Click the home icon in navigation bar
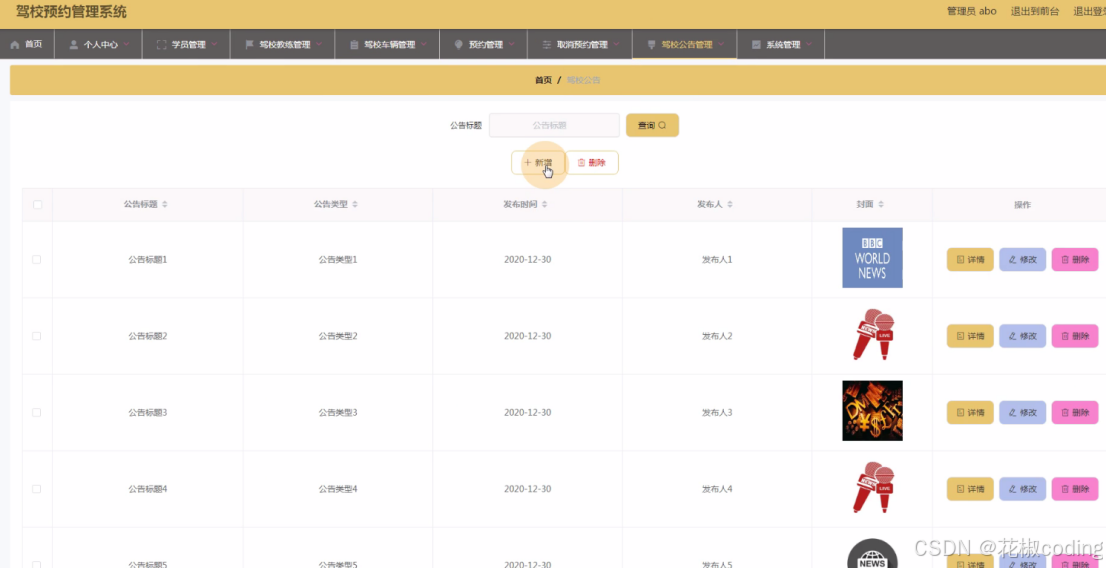This screenshot has height=568, width=1107. click(x=15, y=44)
